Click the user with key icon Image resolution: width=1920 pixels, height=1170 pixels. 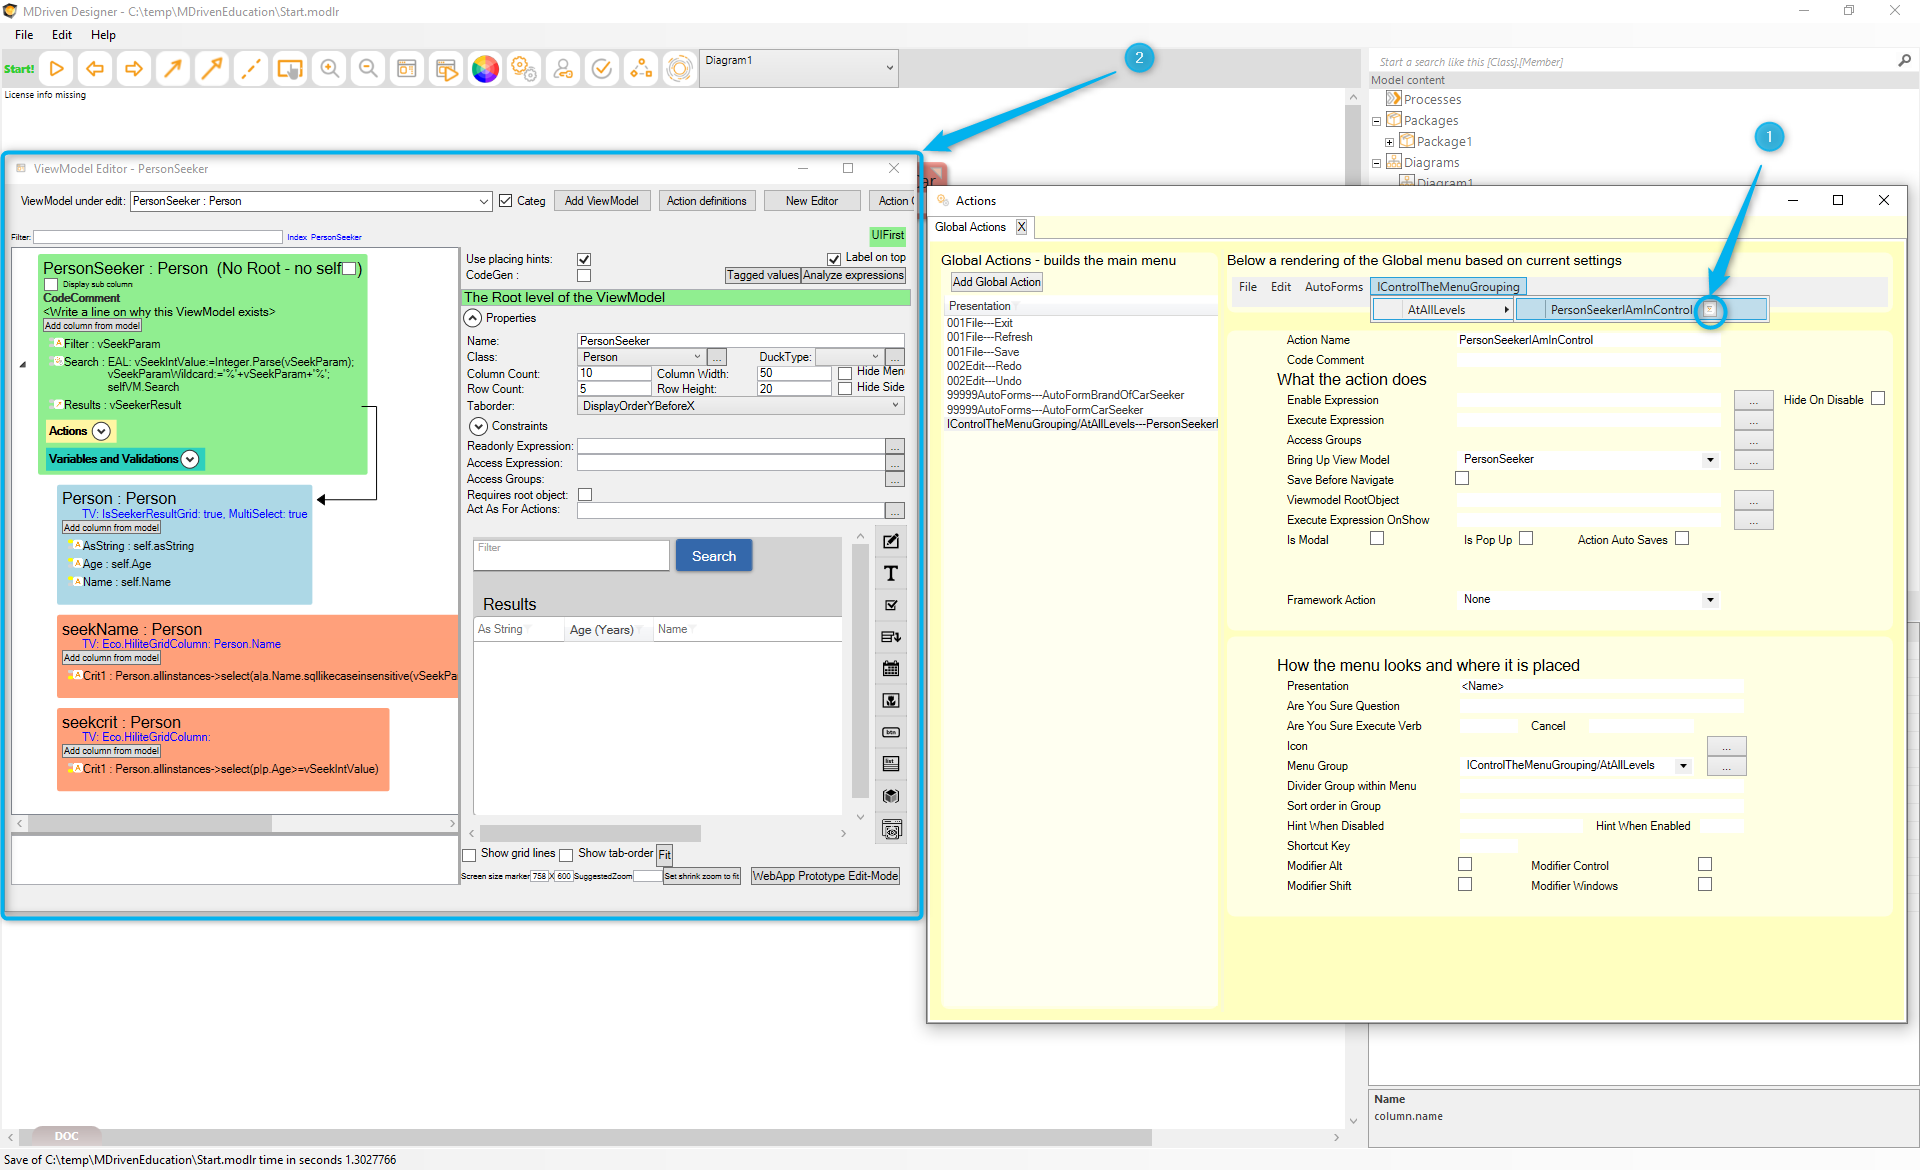tap(563, 69)
